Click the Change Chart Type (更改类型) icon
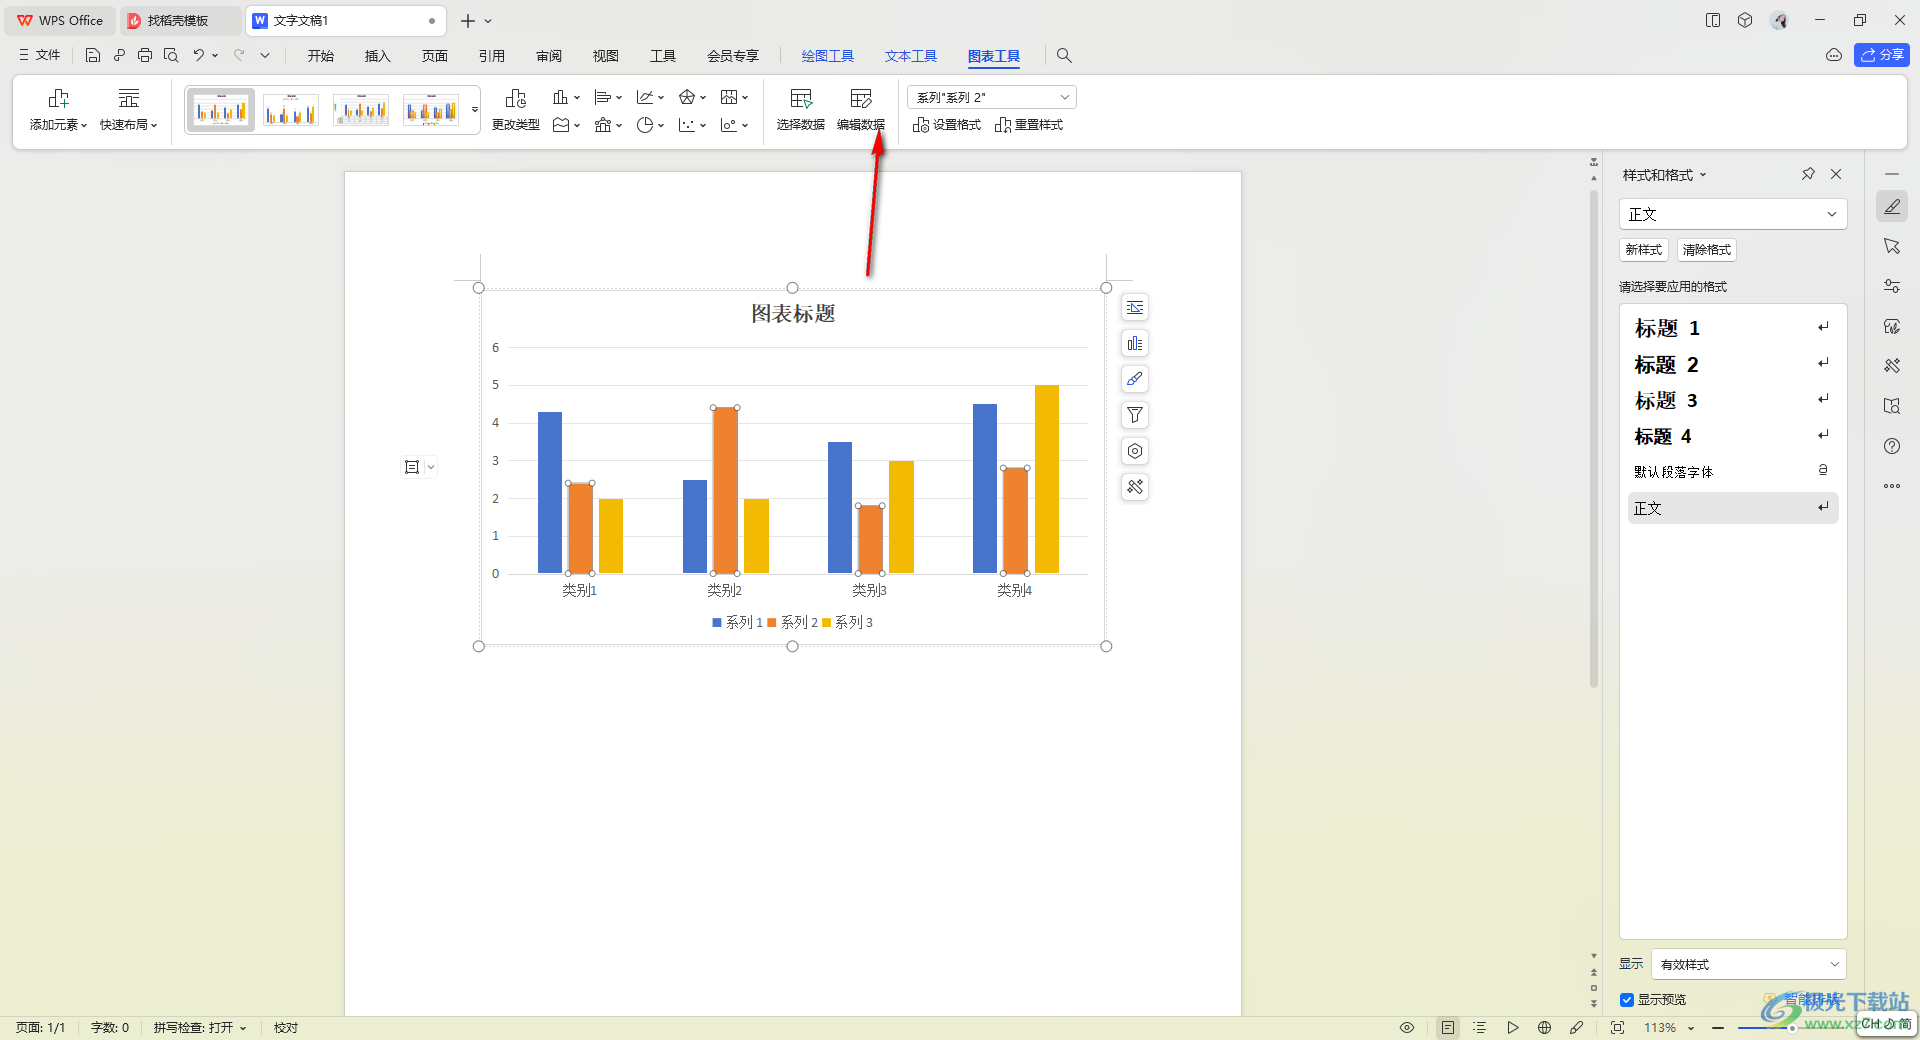1920x1040 pixels. (x=516, y=110)
